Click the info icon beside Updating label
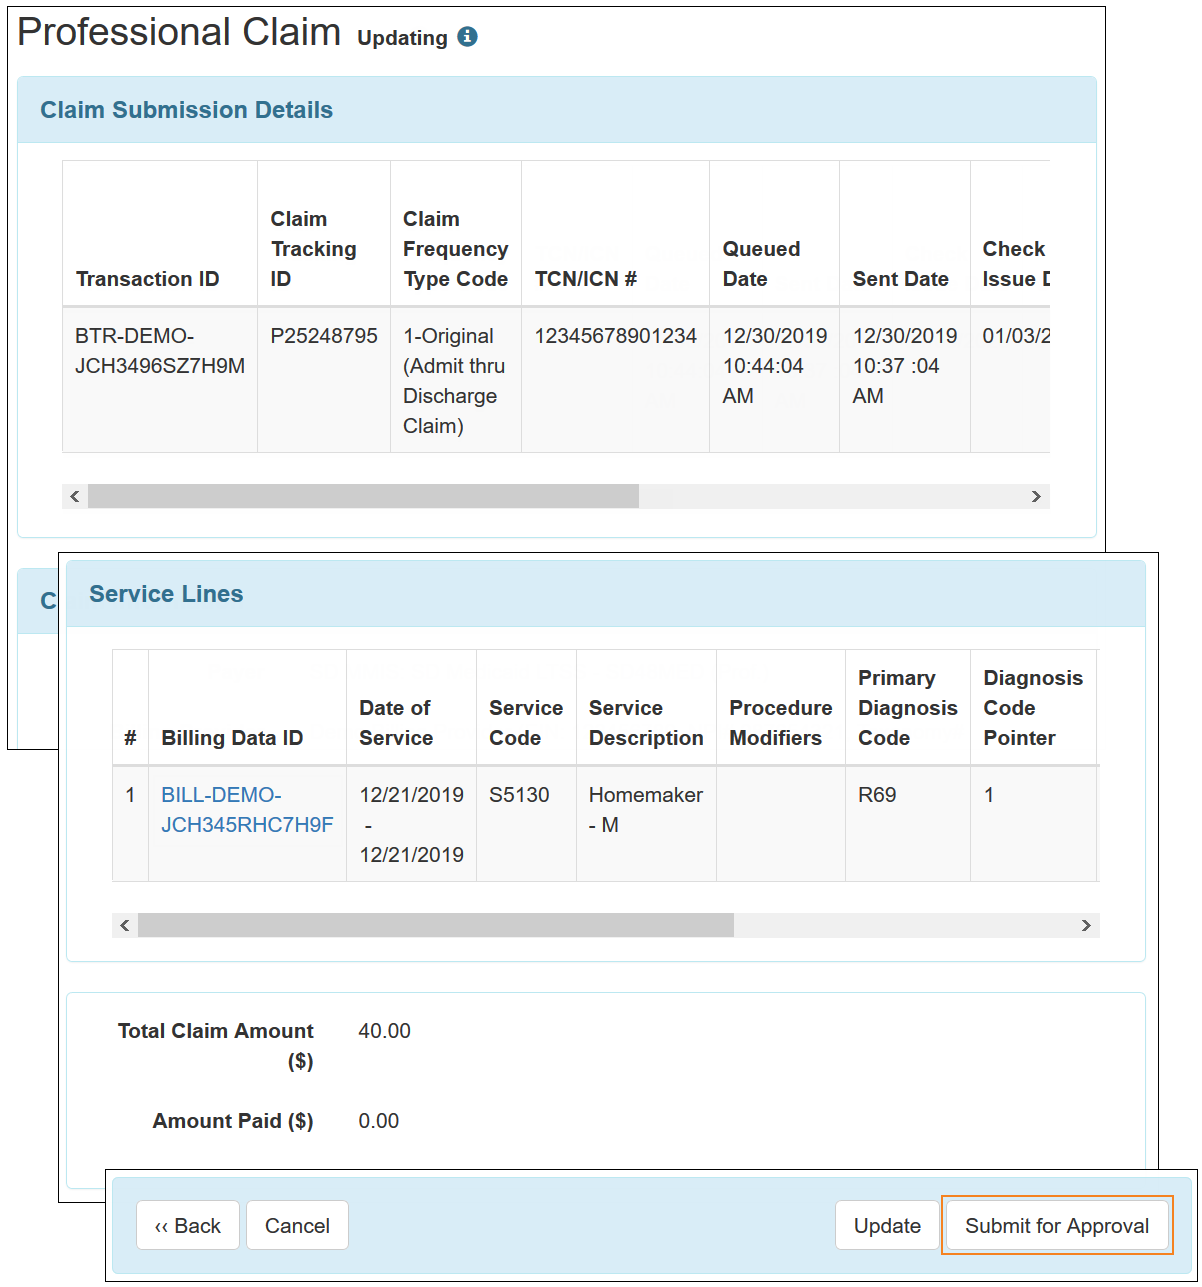The image size is (1202, 1287). 467,38
